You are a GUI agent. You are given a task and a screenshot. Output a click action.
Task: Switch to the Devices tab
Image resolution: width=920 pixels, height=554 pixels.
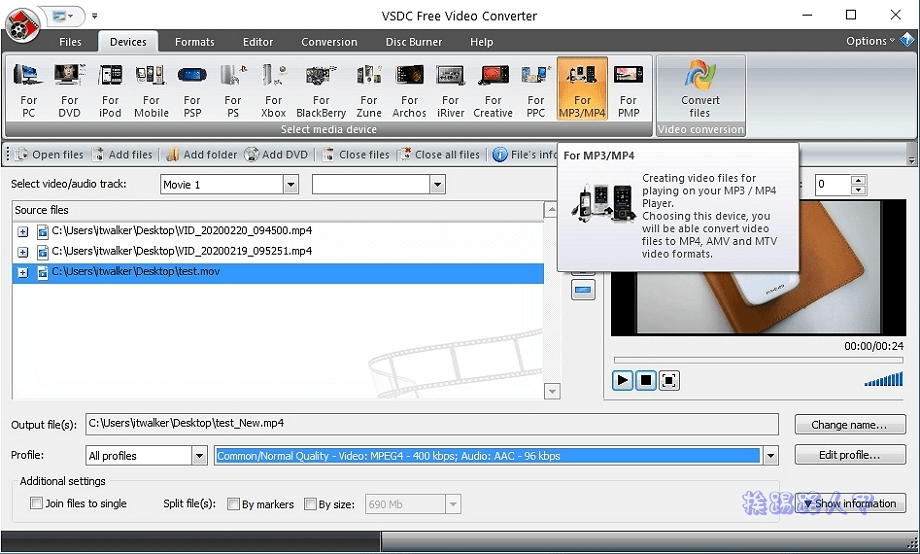tap(128, 42)
